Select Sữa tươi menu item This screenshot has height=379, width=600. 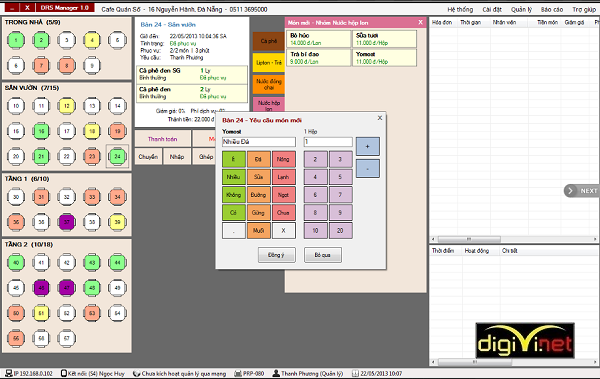point(384,39)
